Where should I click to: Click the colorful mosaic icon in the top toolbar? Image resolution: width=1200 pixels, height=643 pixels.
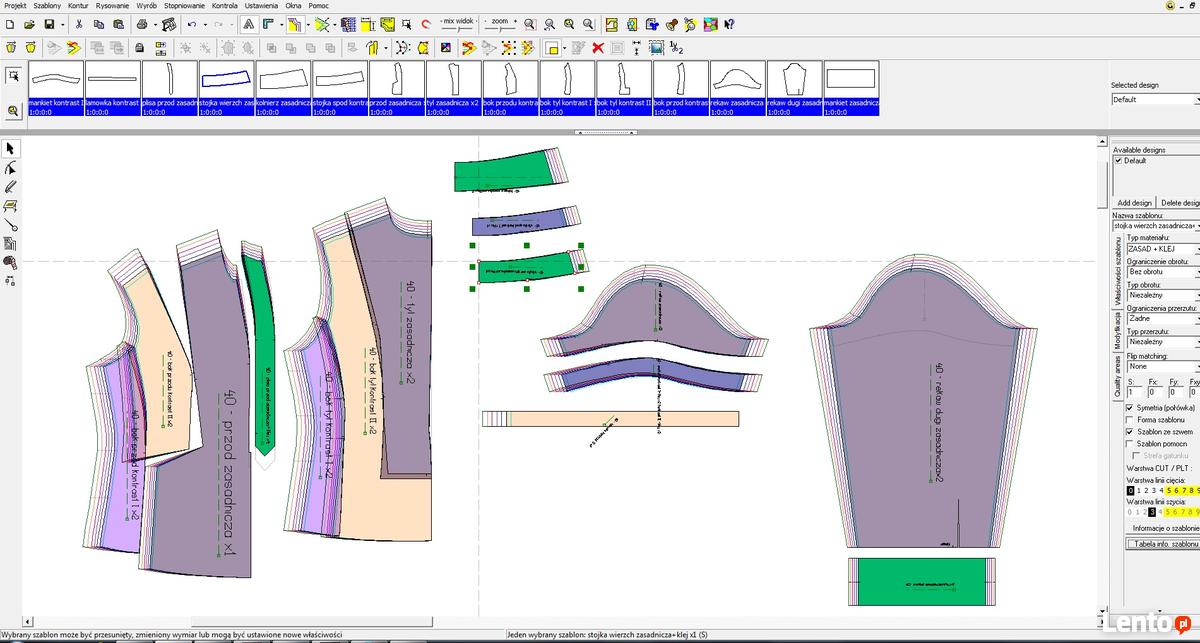[710, 24]
